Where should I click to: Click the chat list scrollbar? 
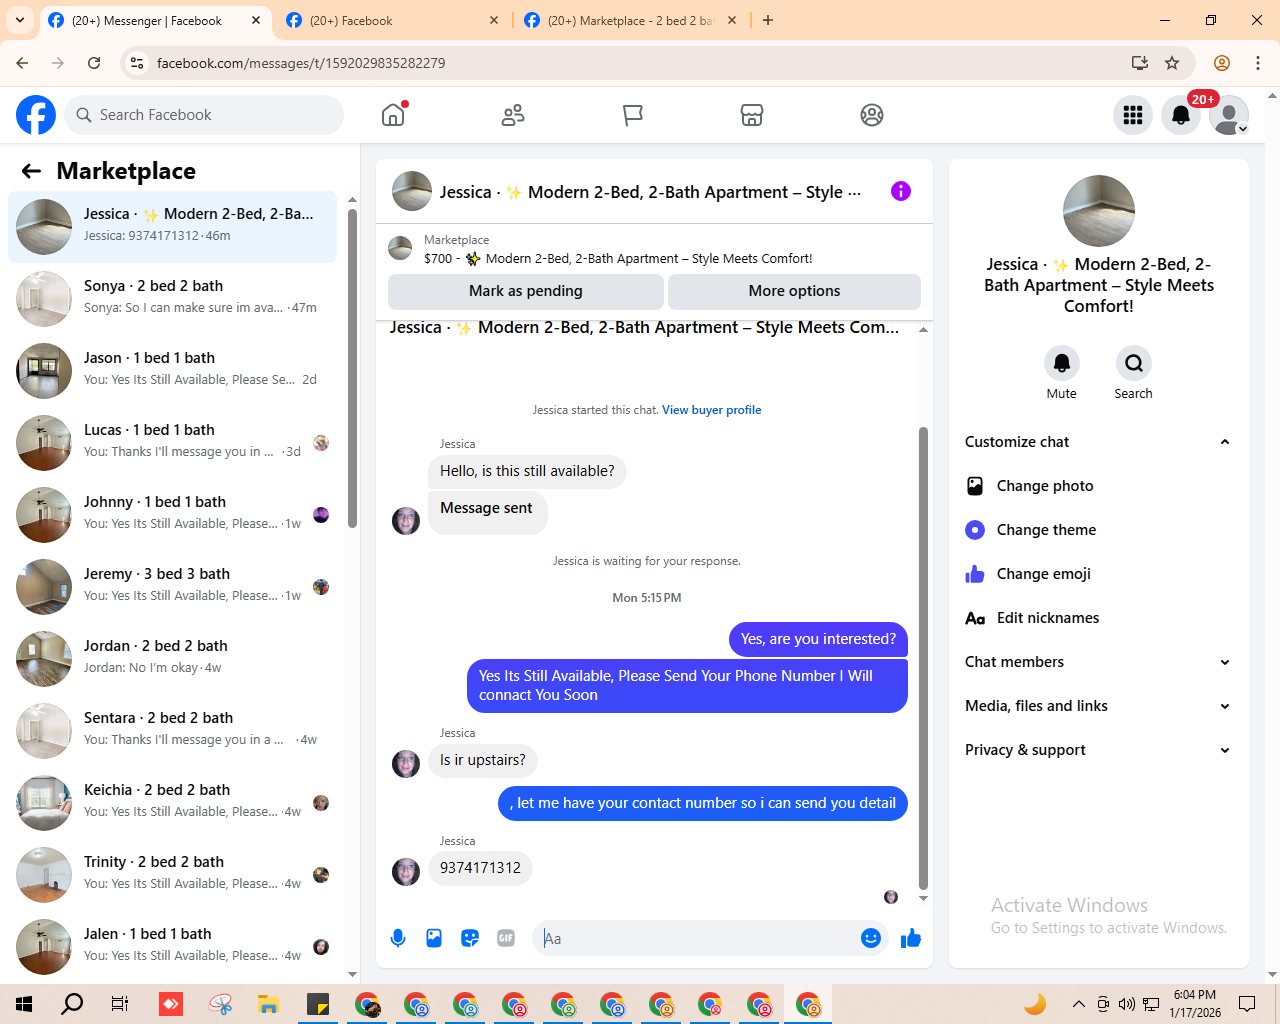pyautogui.click(x=352, y=368)
